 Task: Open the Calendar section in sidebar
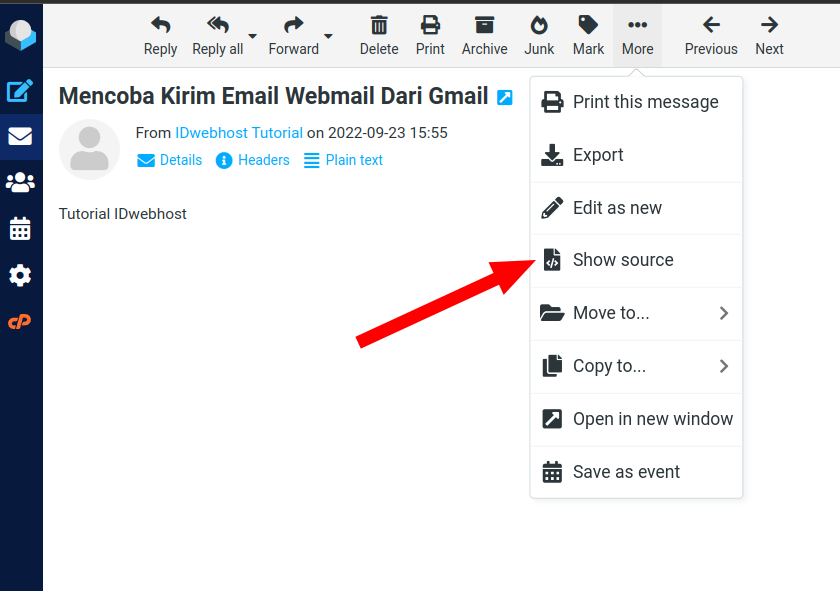(20, 229)
